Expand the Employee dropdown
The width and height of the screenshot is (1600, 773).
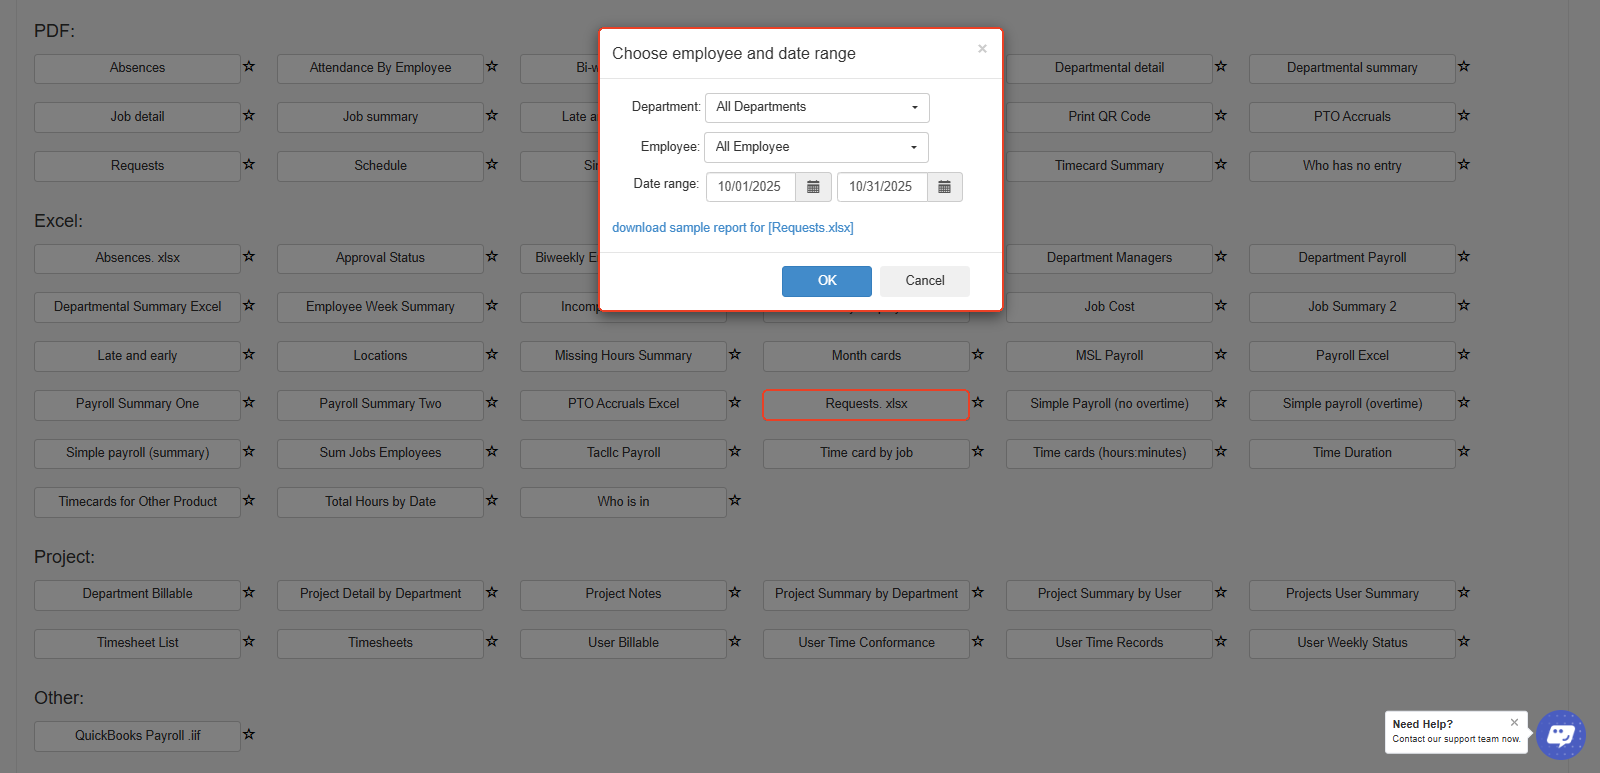pyautogui.click(x=816, y=147)
